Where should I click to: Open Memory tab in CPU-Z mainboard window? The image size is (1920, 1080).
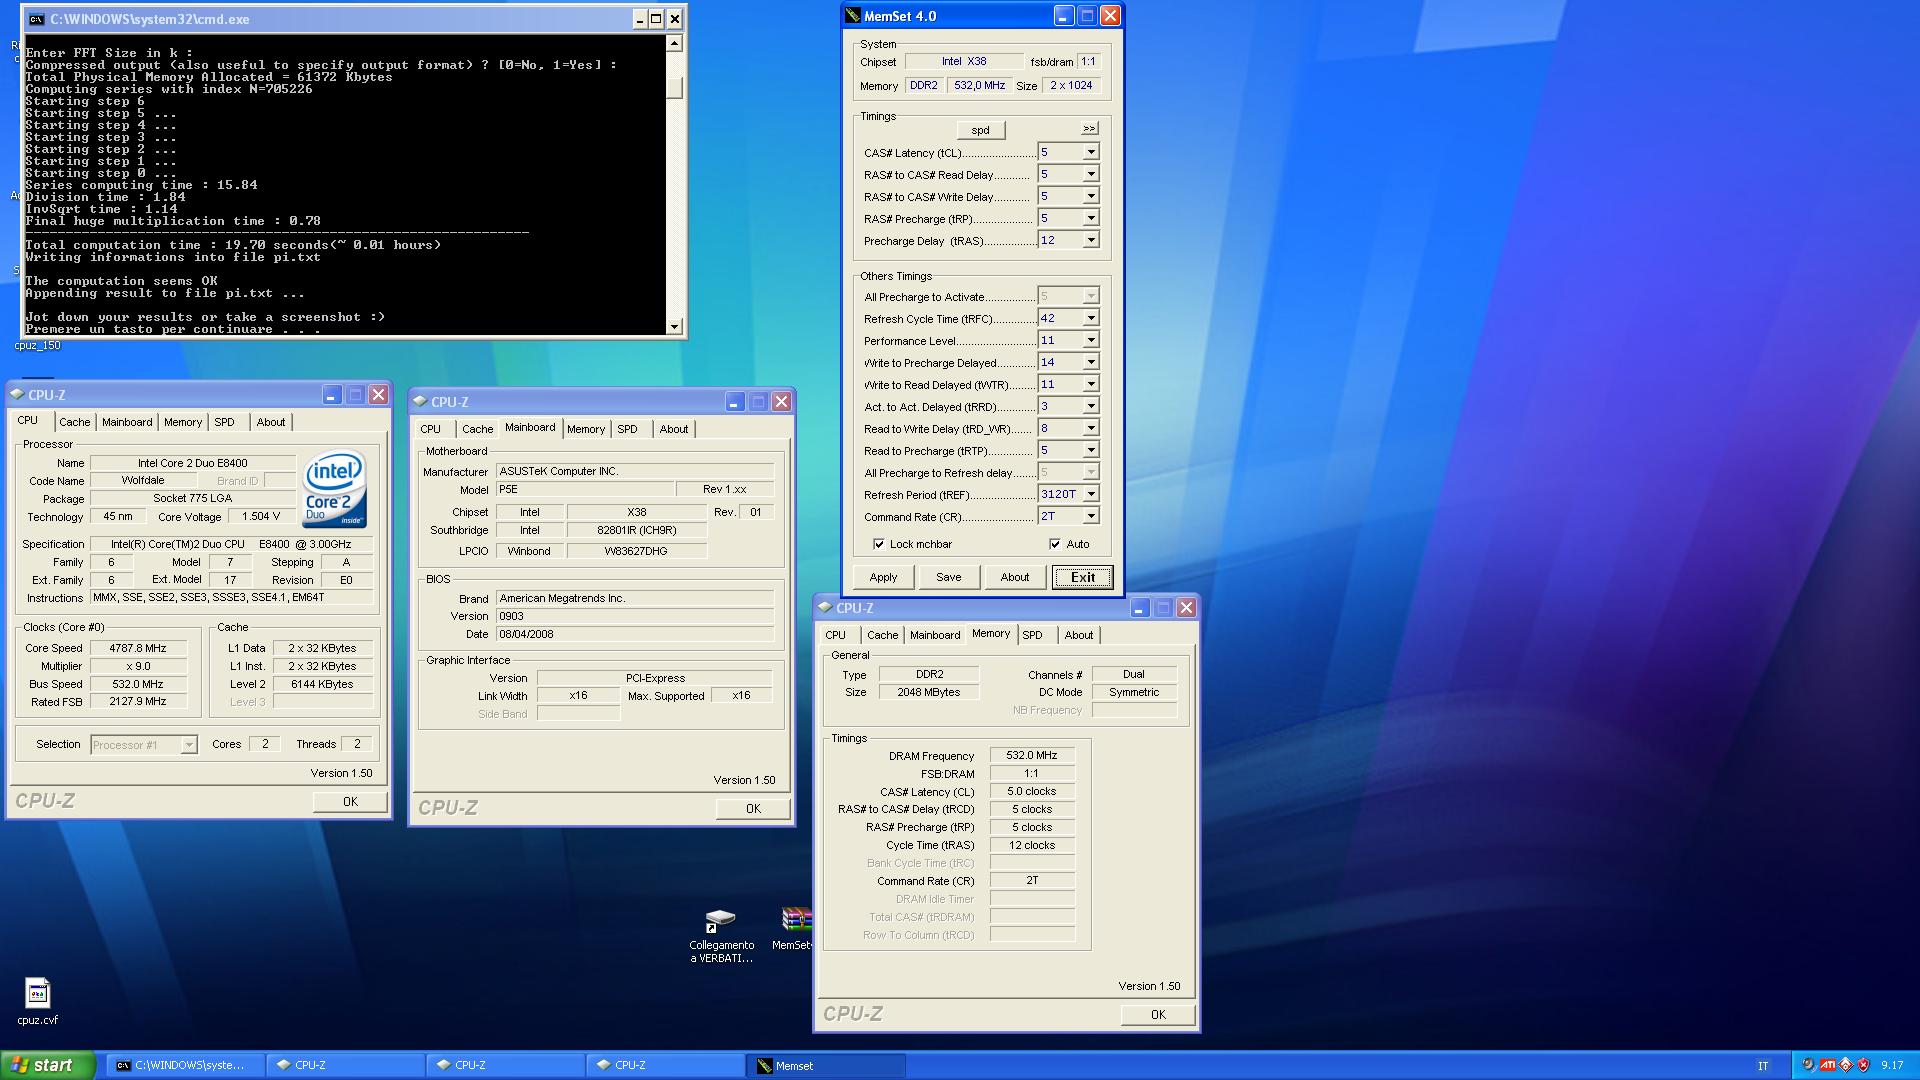[585, 429]
